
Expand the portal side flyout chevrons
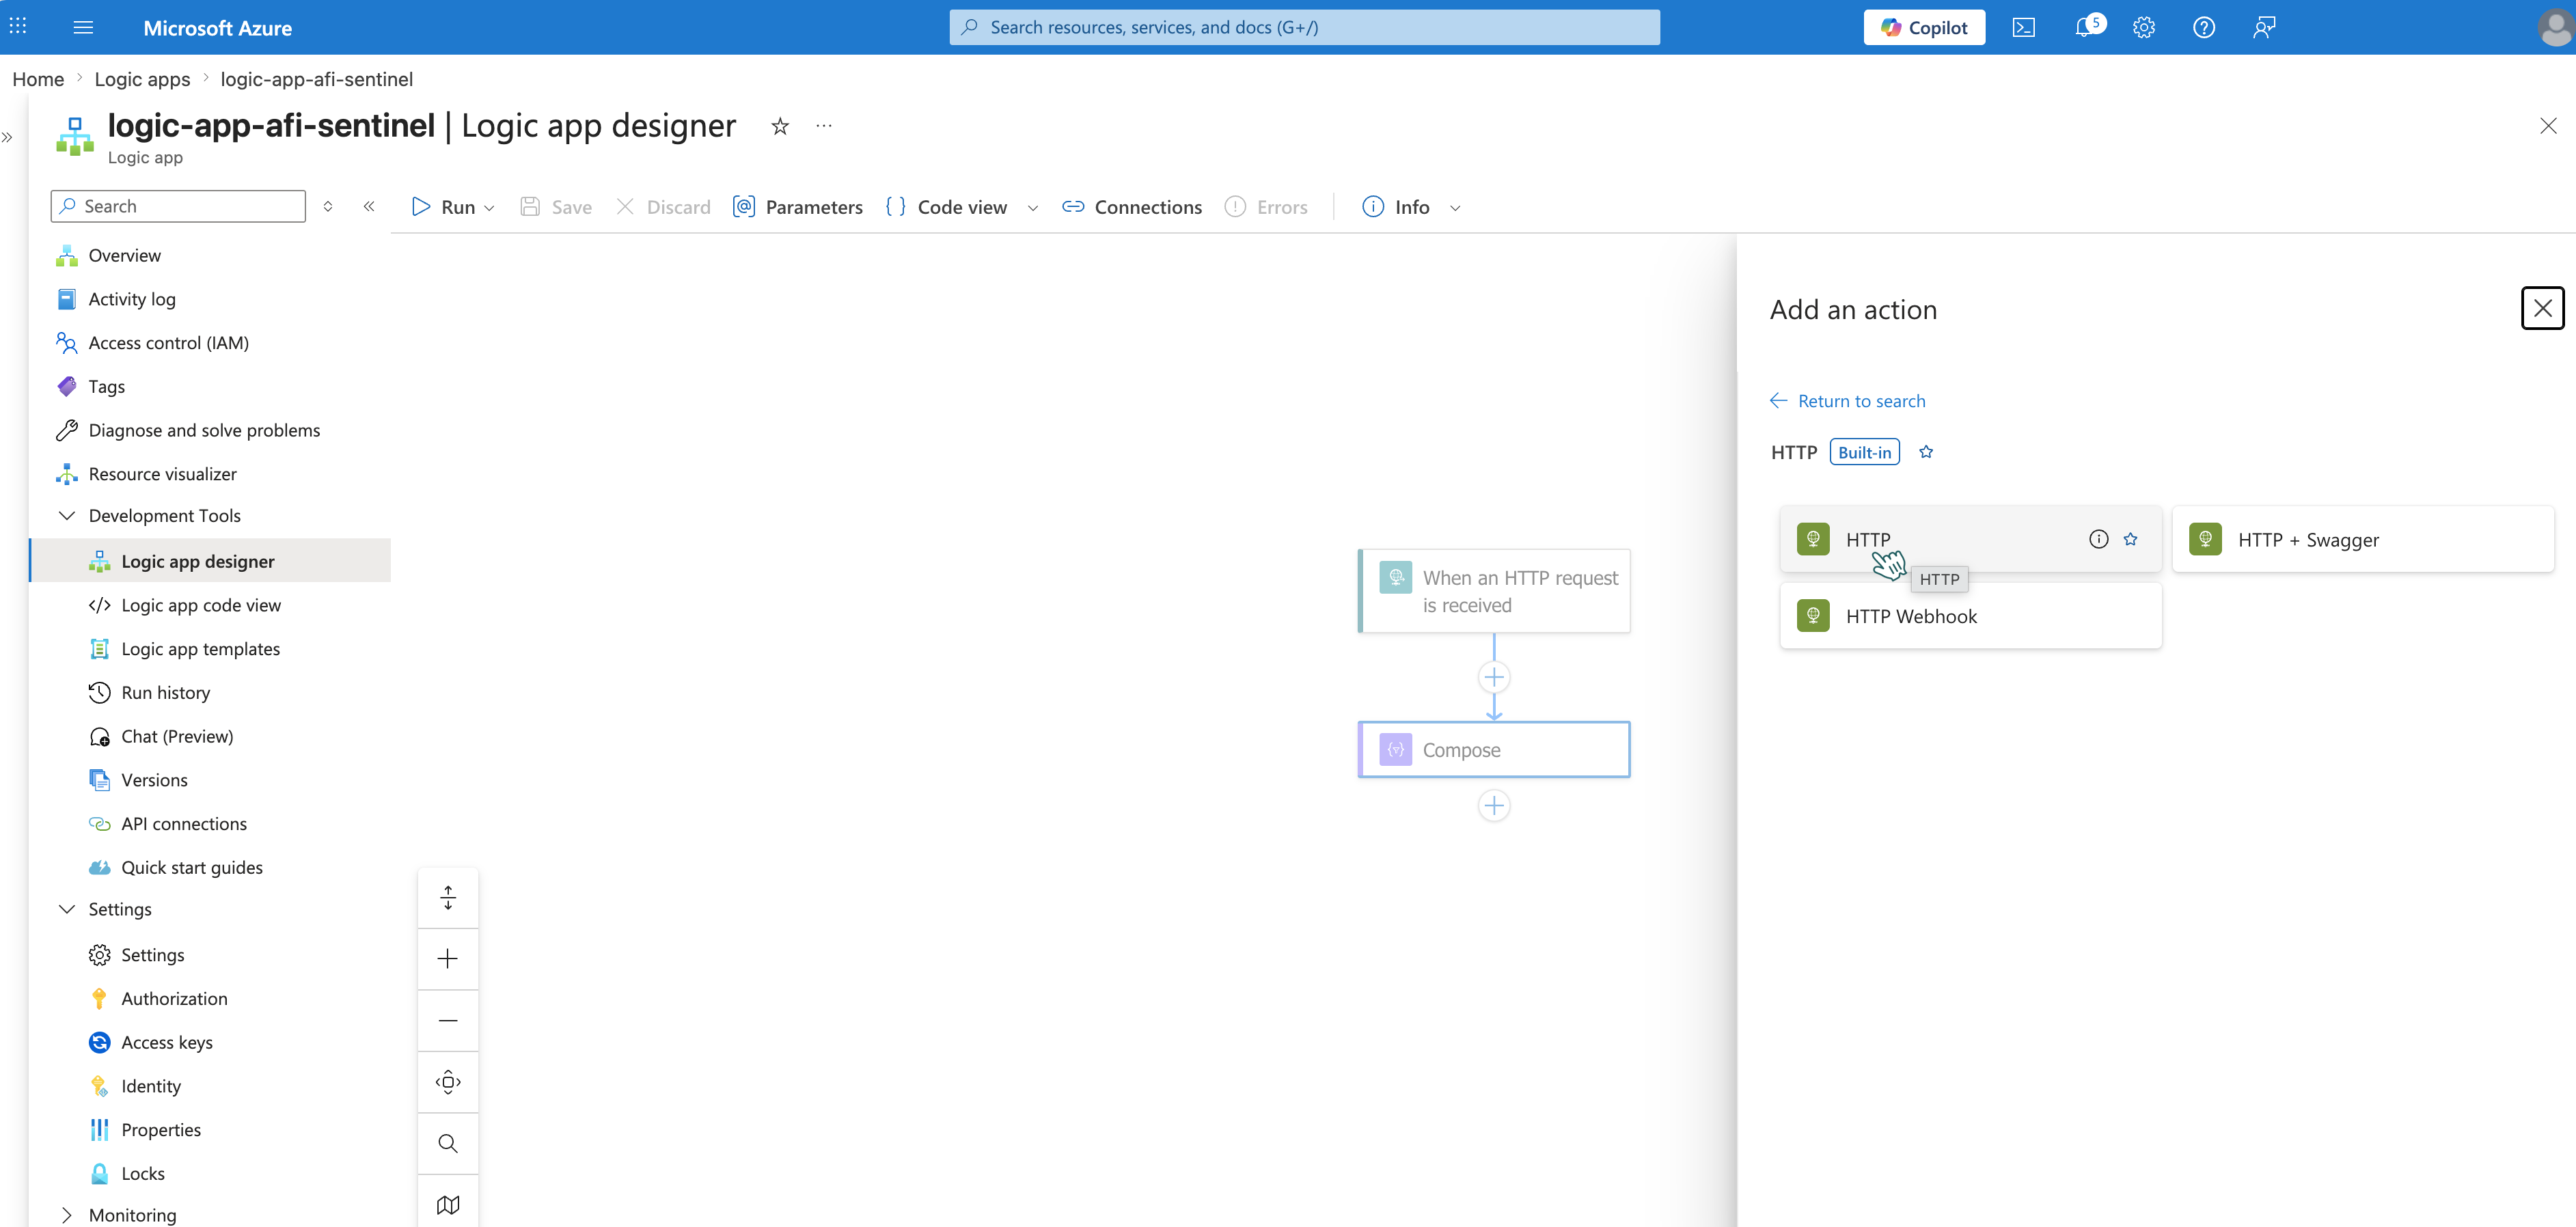[x=7, y=137]
